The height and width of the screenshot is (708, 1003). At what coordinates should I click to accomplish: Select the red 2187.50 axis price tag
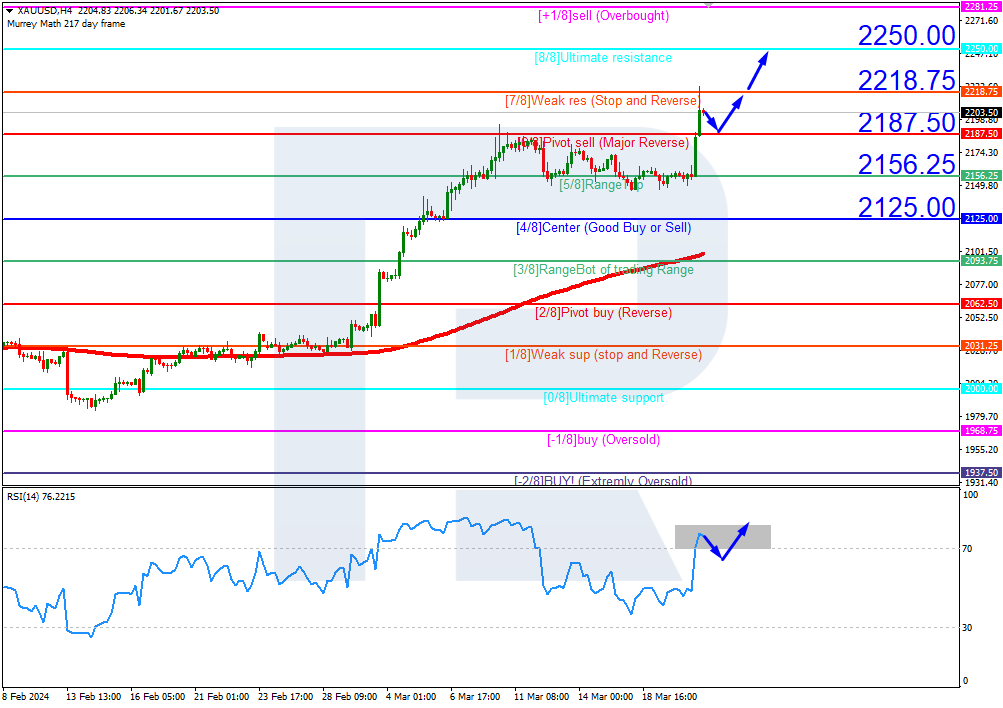tap(980, 133)
